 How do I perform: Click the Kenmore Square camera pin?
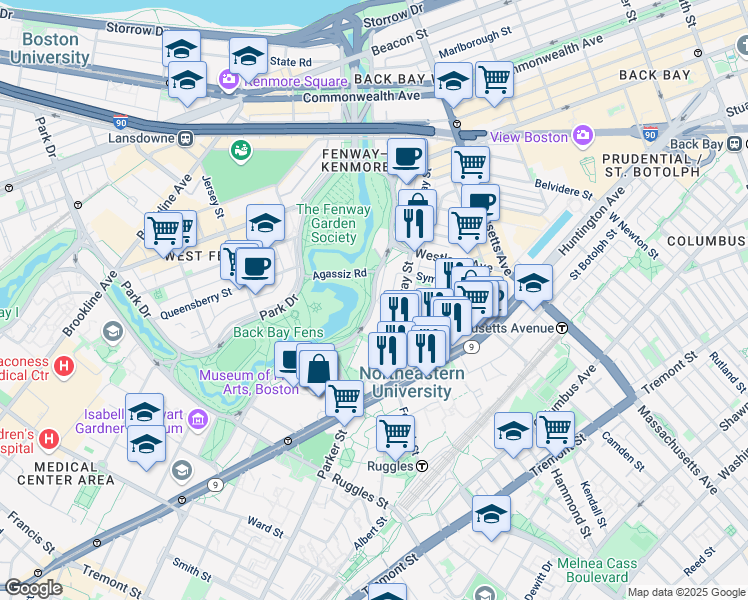(229, 80)
